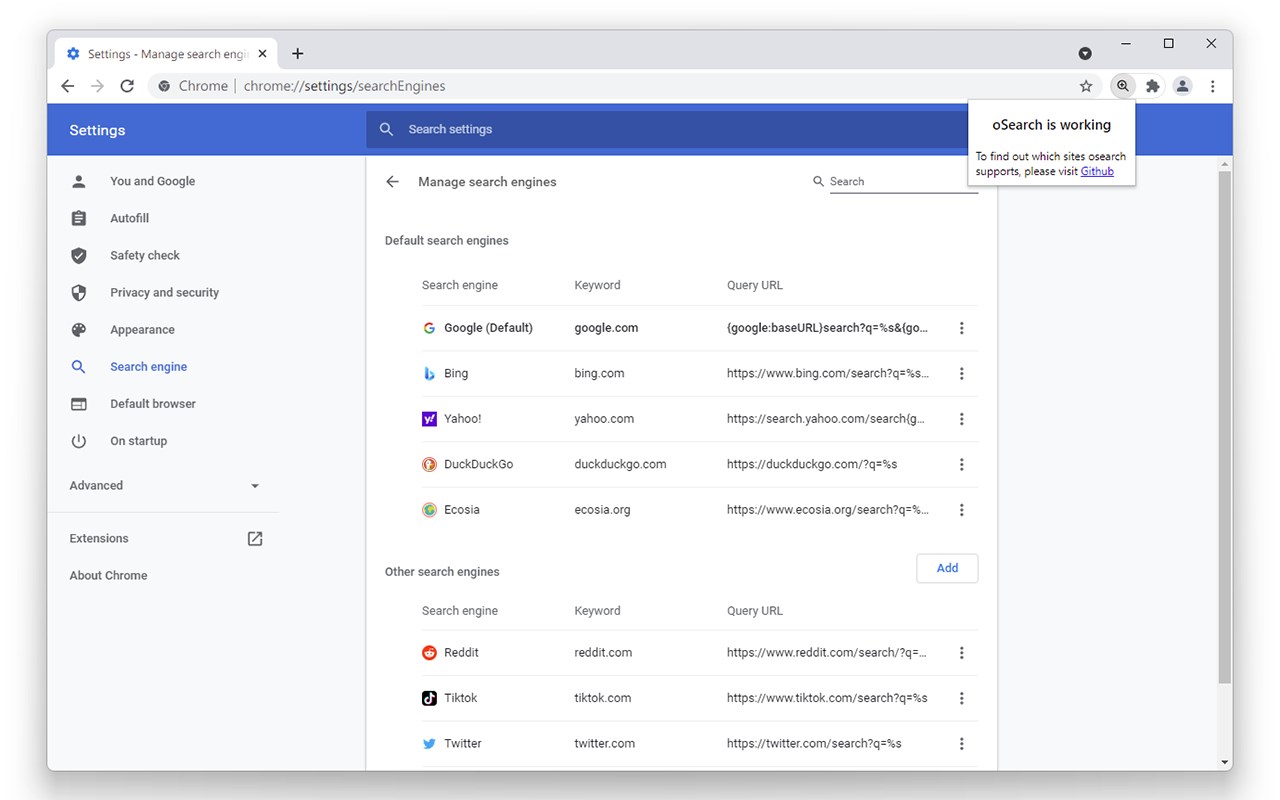Viewport: 1280px width, 800px height.
Task: Open the Appearance settings section
Action: point(142,330)
